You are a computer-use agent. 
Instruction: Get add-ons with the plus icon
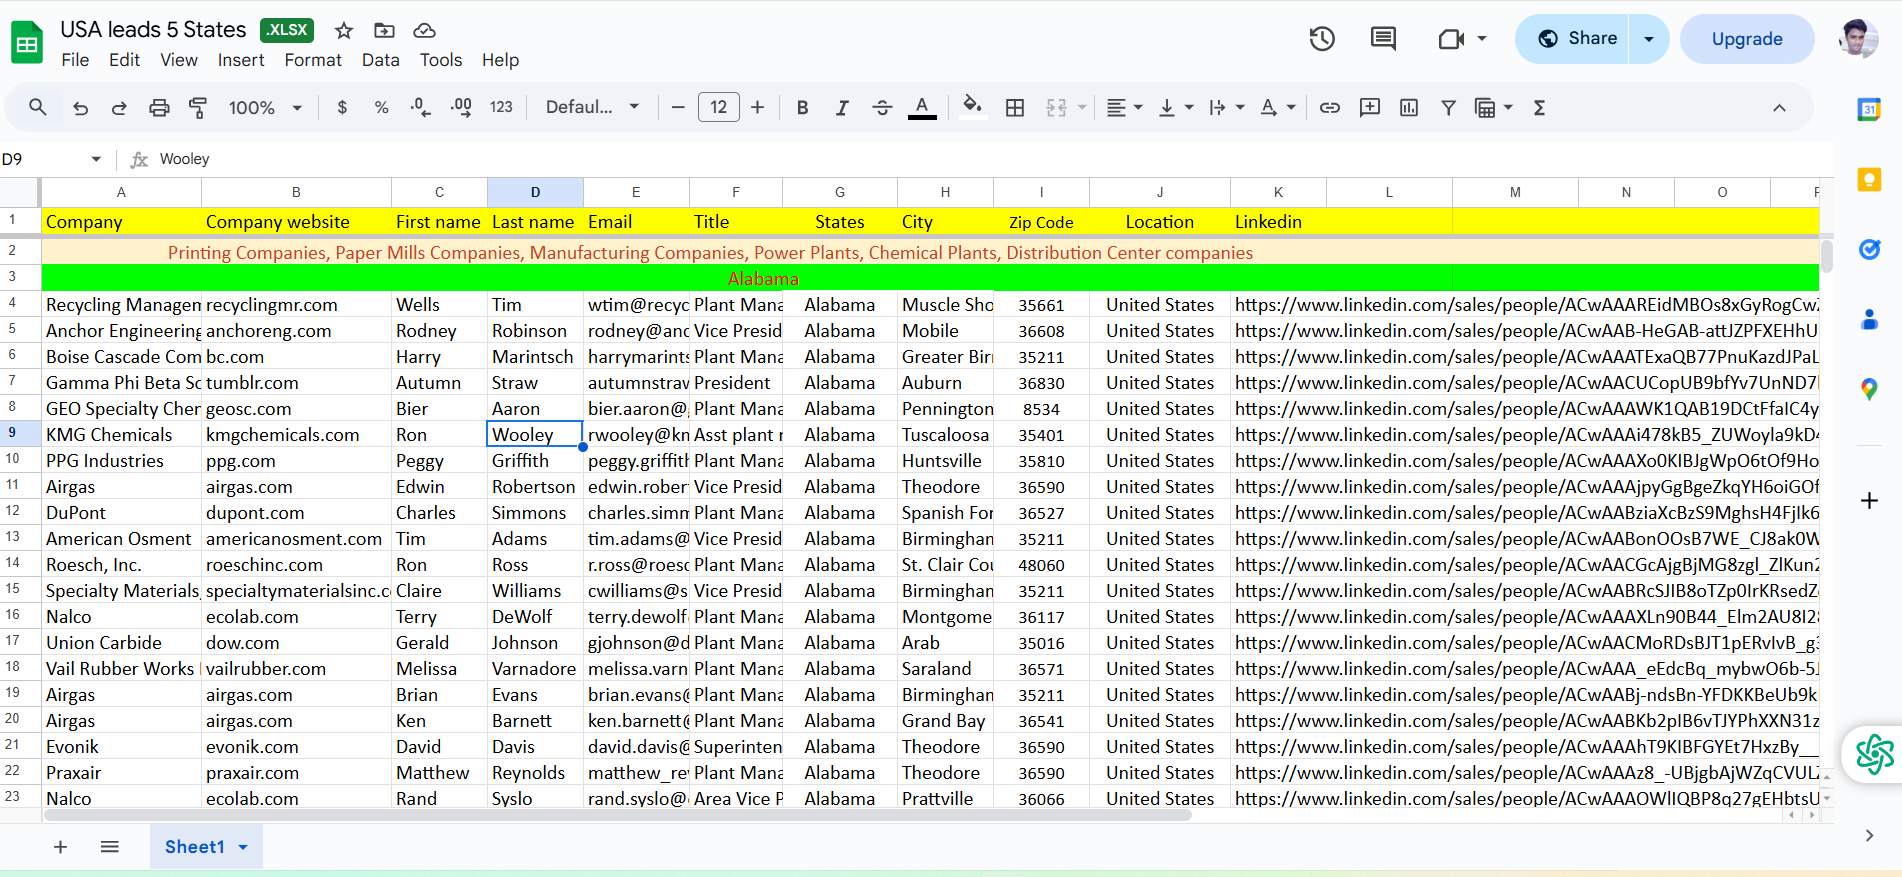(x=1869, y=500)
